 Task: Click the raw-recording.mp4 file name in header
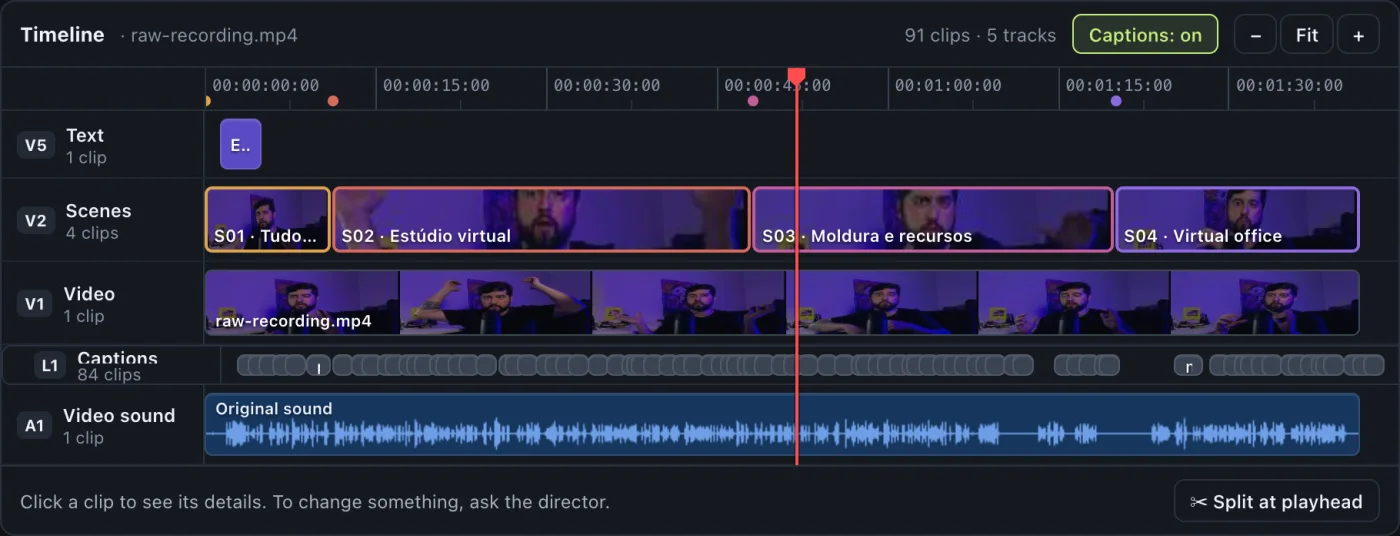(x=214, y=36)
